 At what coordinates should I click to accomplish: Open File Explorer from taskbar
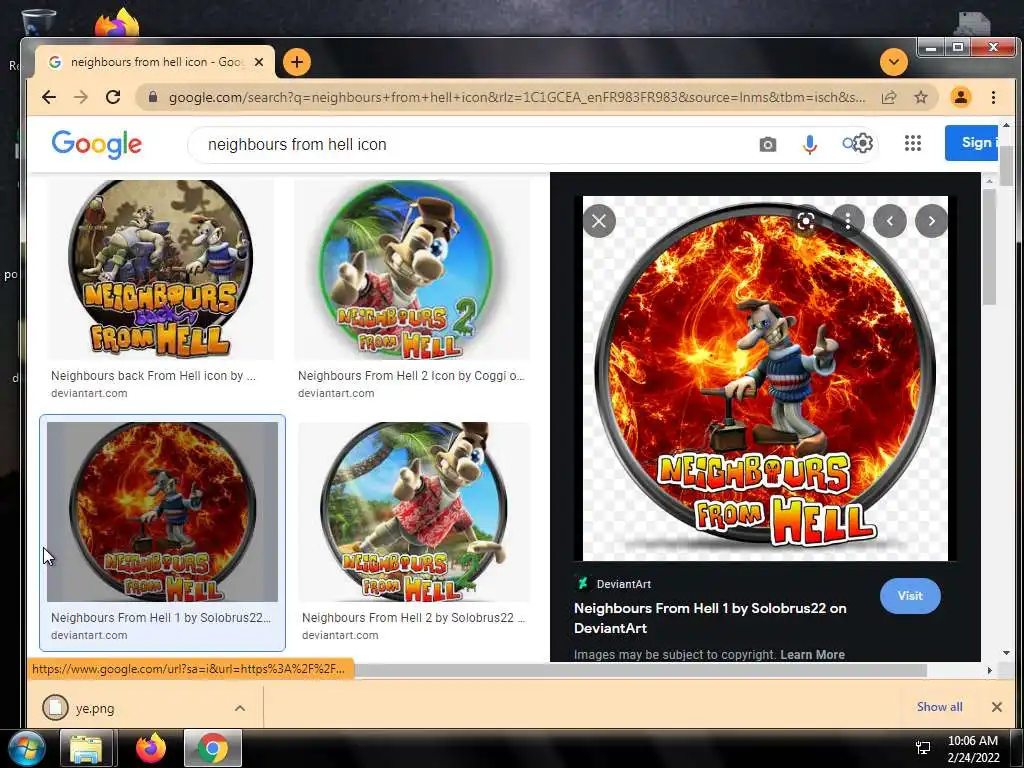click(87, 748)
